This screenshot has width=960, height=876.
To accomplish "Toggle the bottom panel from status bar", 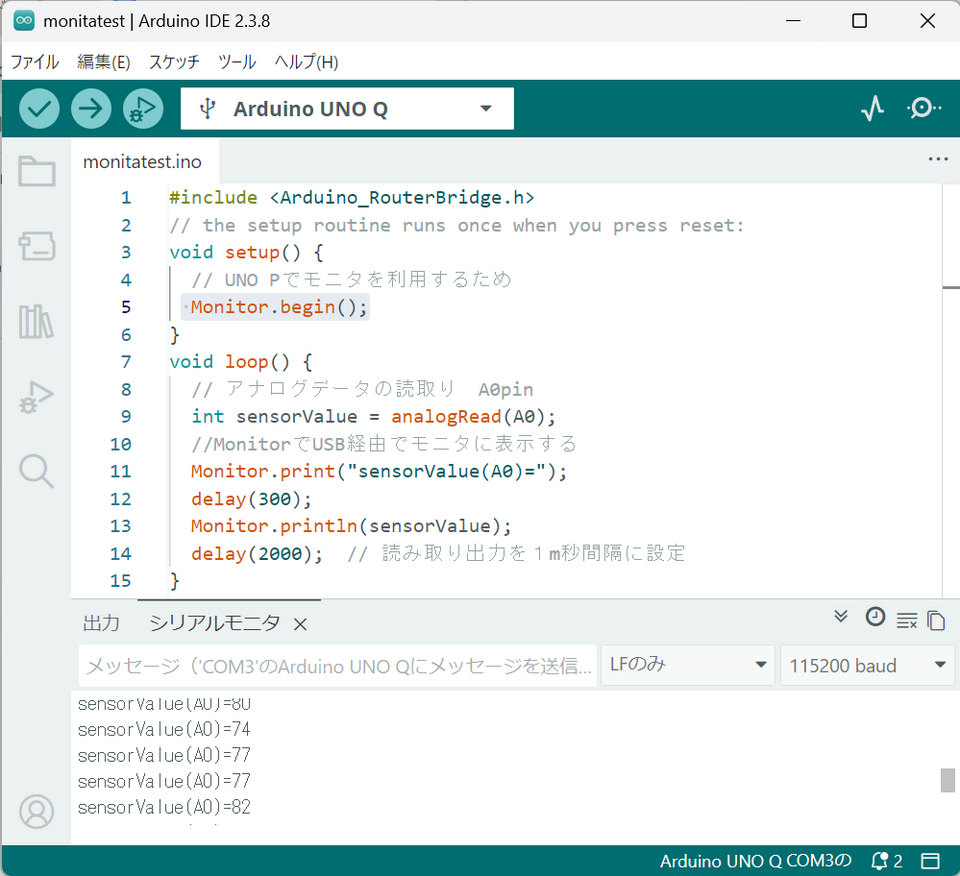I will click(930, 861).
